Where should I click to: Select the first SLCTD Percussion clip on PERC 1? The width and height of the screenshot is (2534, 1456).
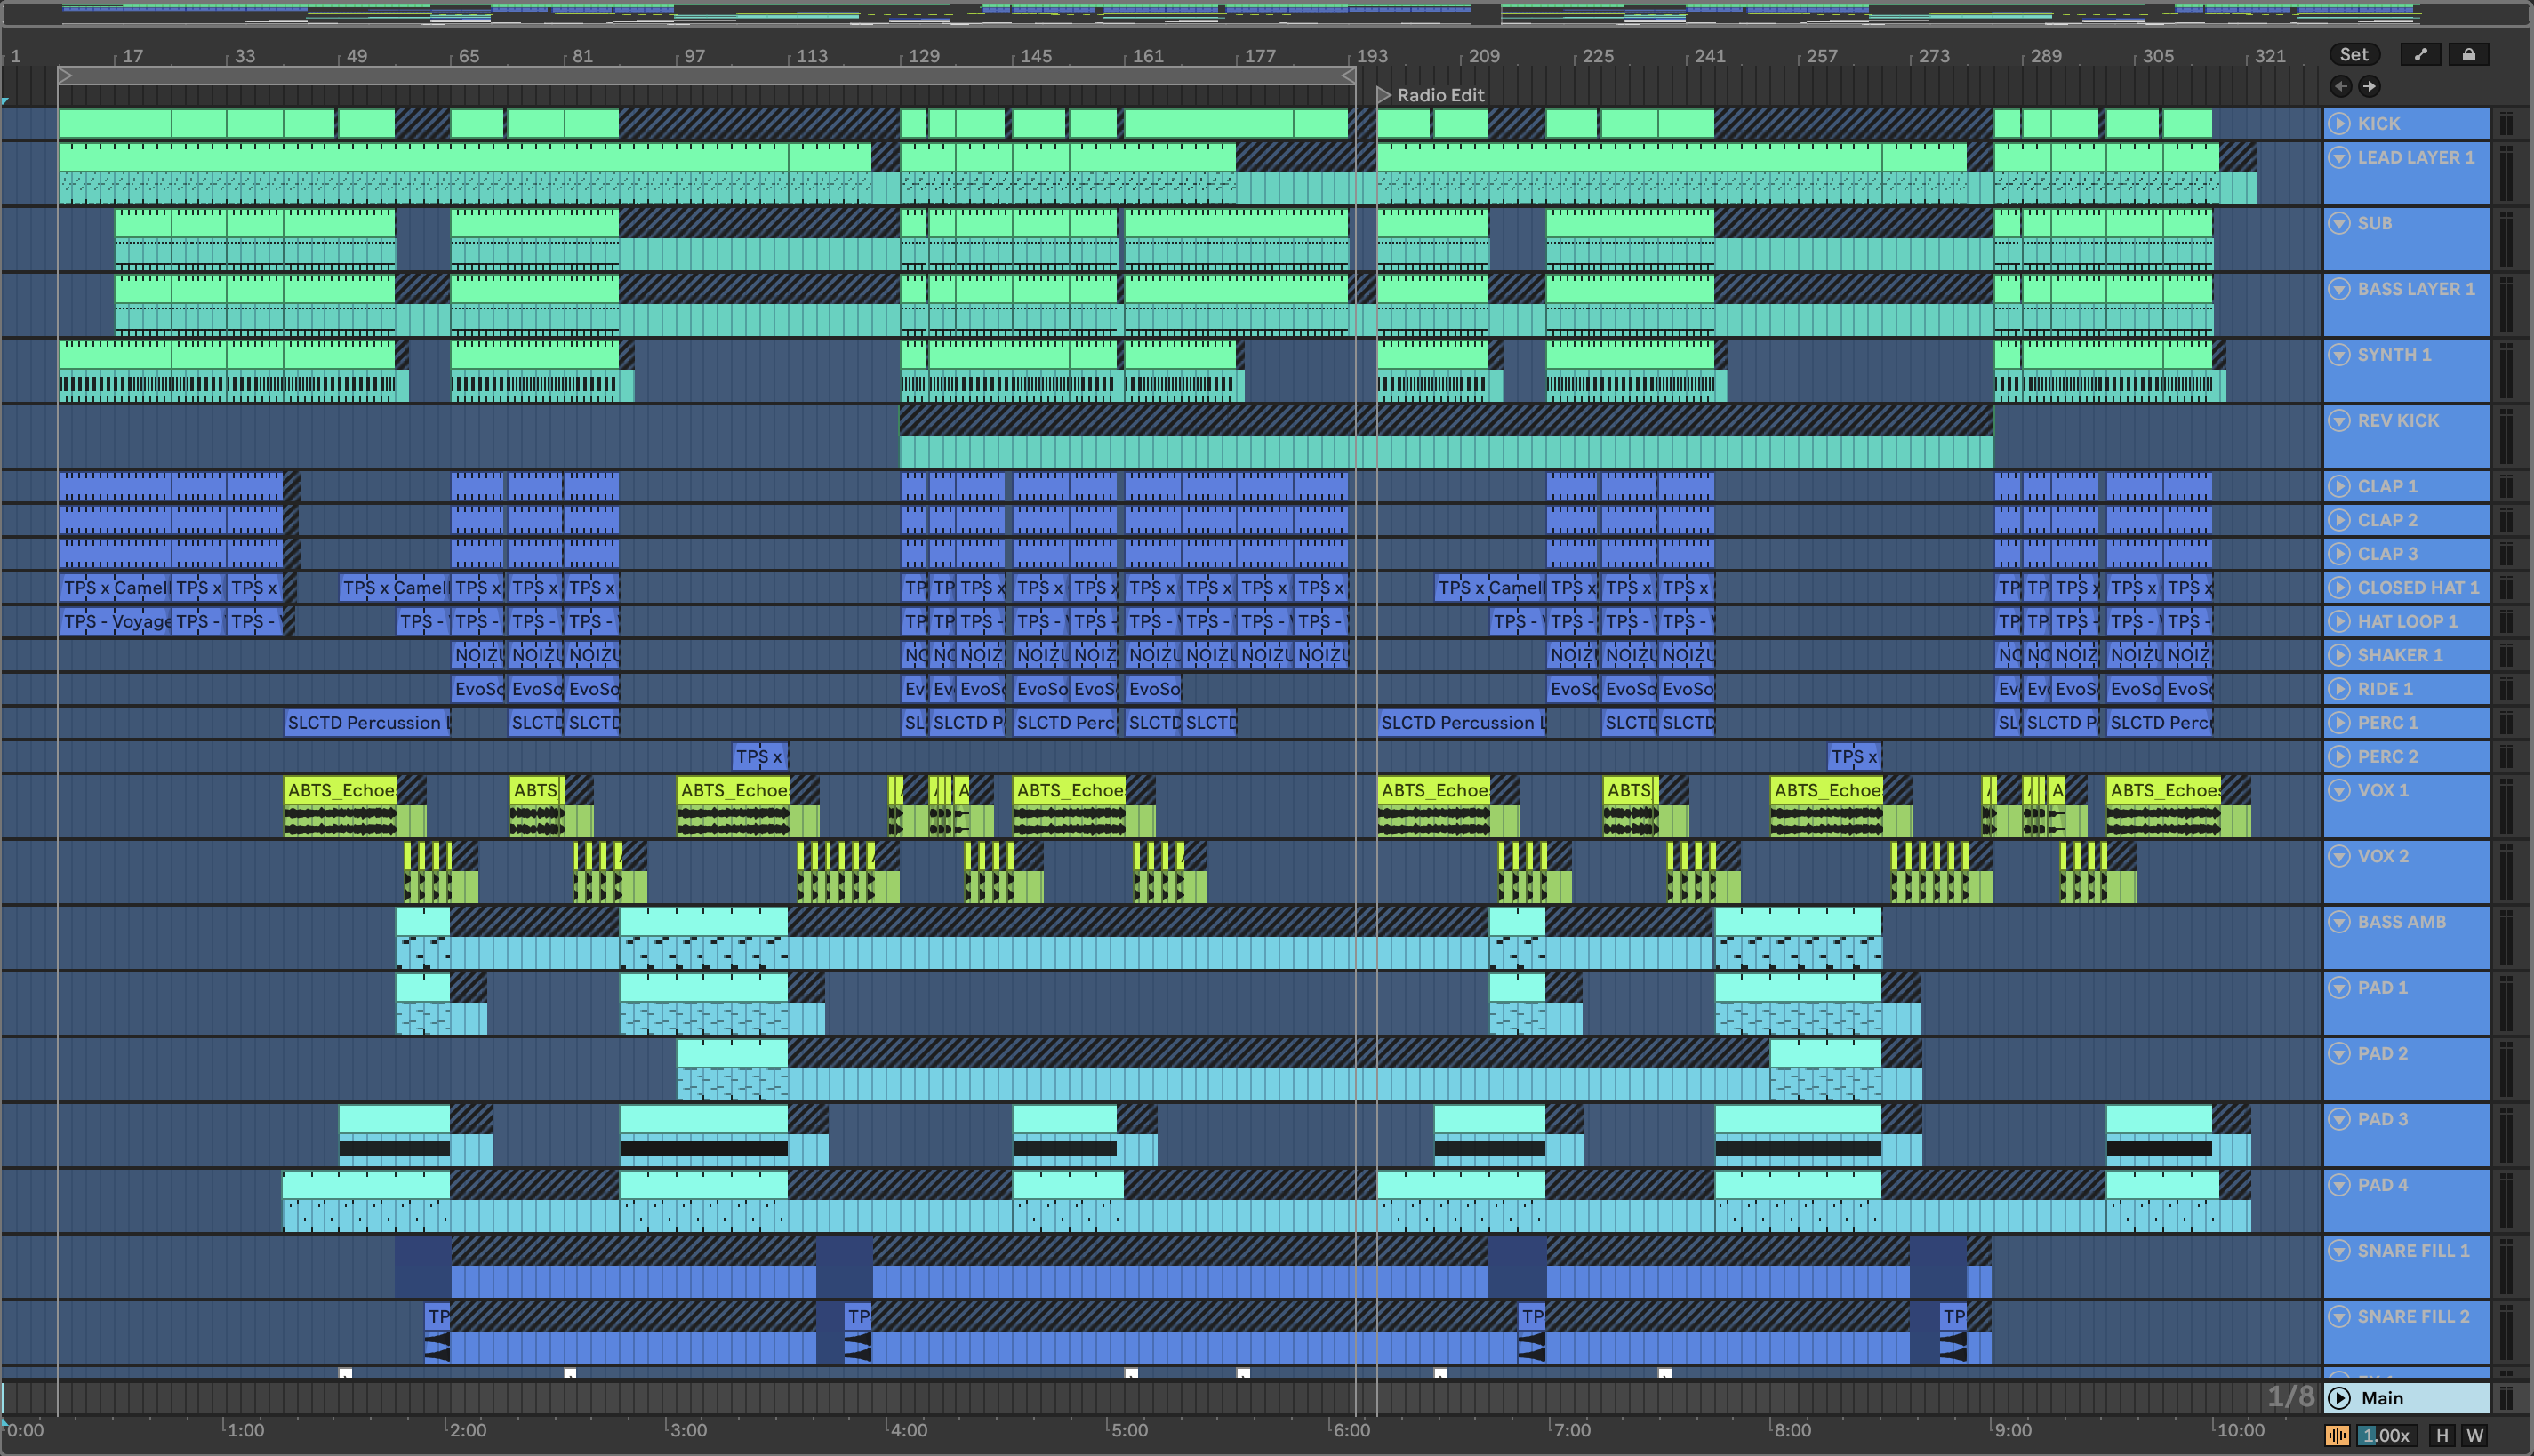pos(365,723)
